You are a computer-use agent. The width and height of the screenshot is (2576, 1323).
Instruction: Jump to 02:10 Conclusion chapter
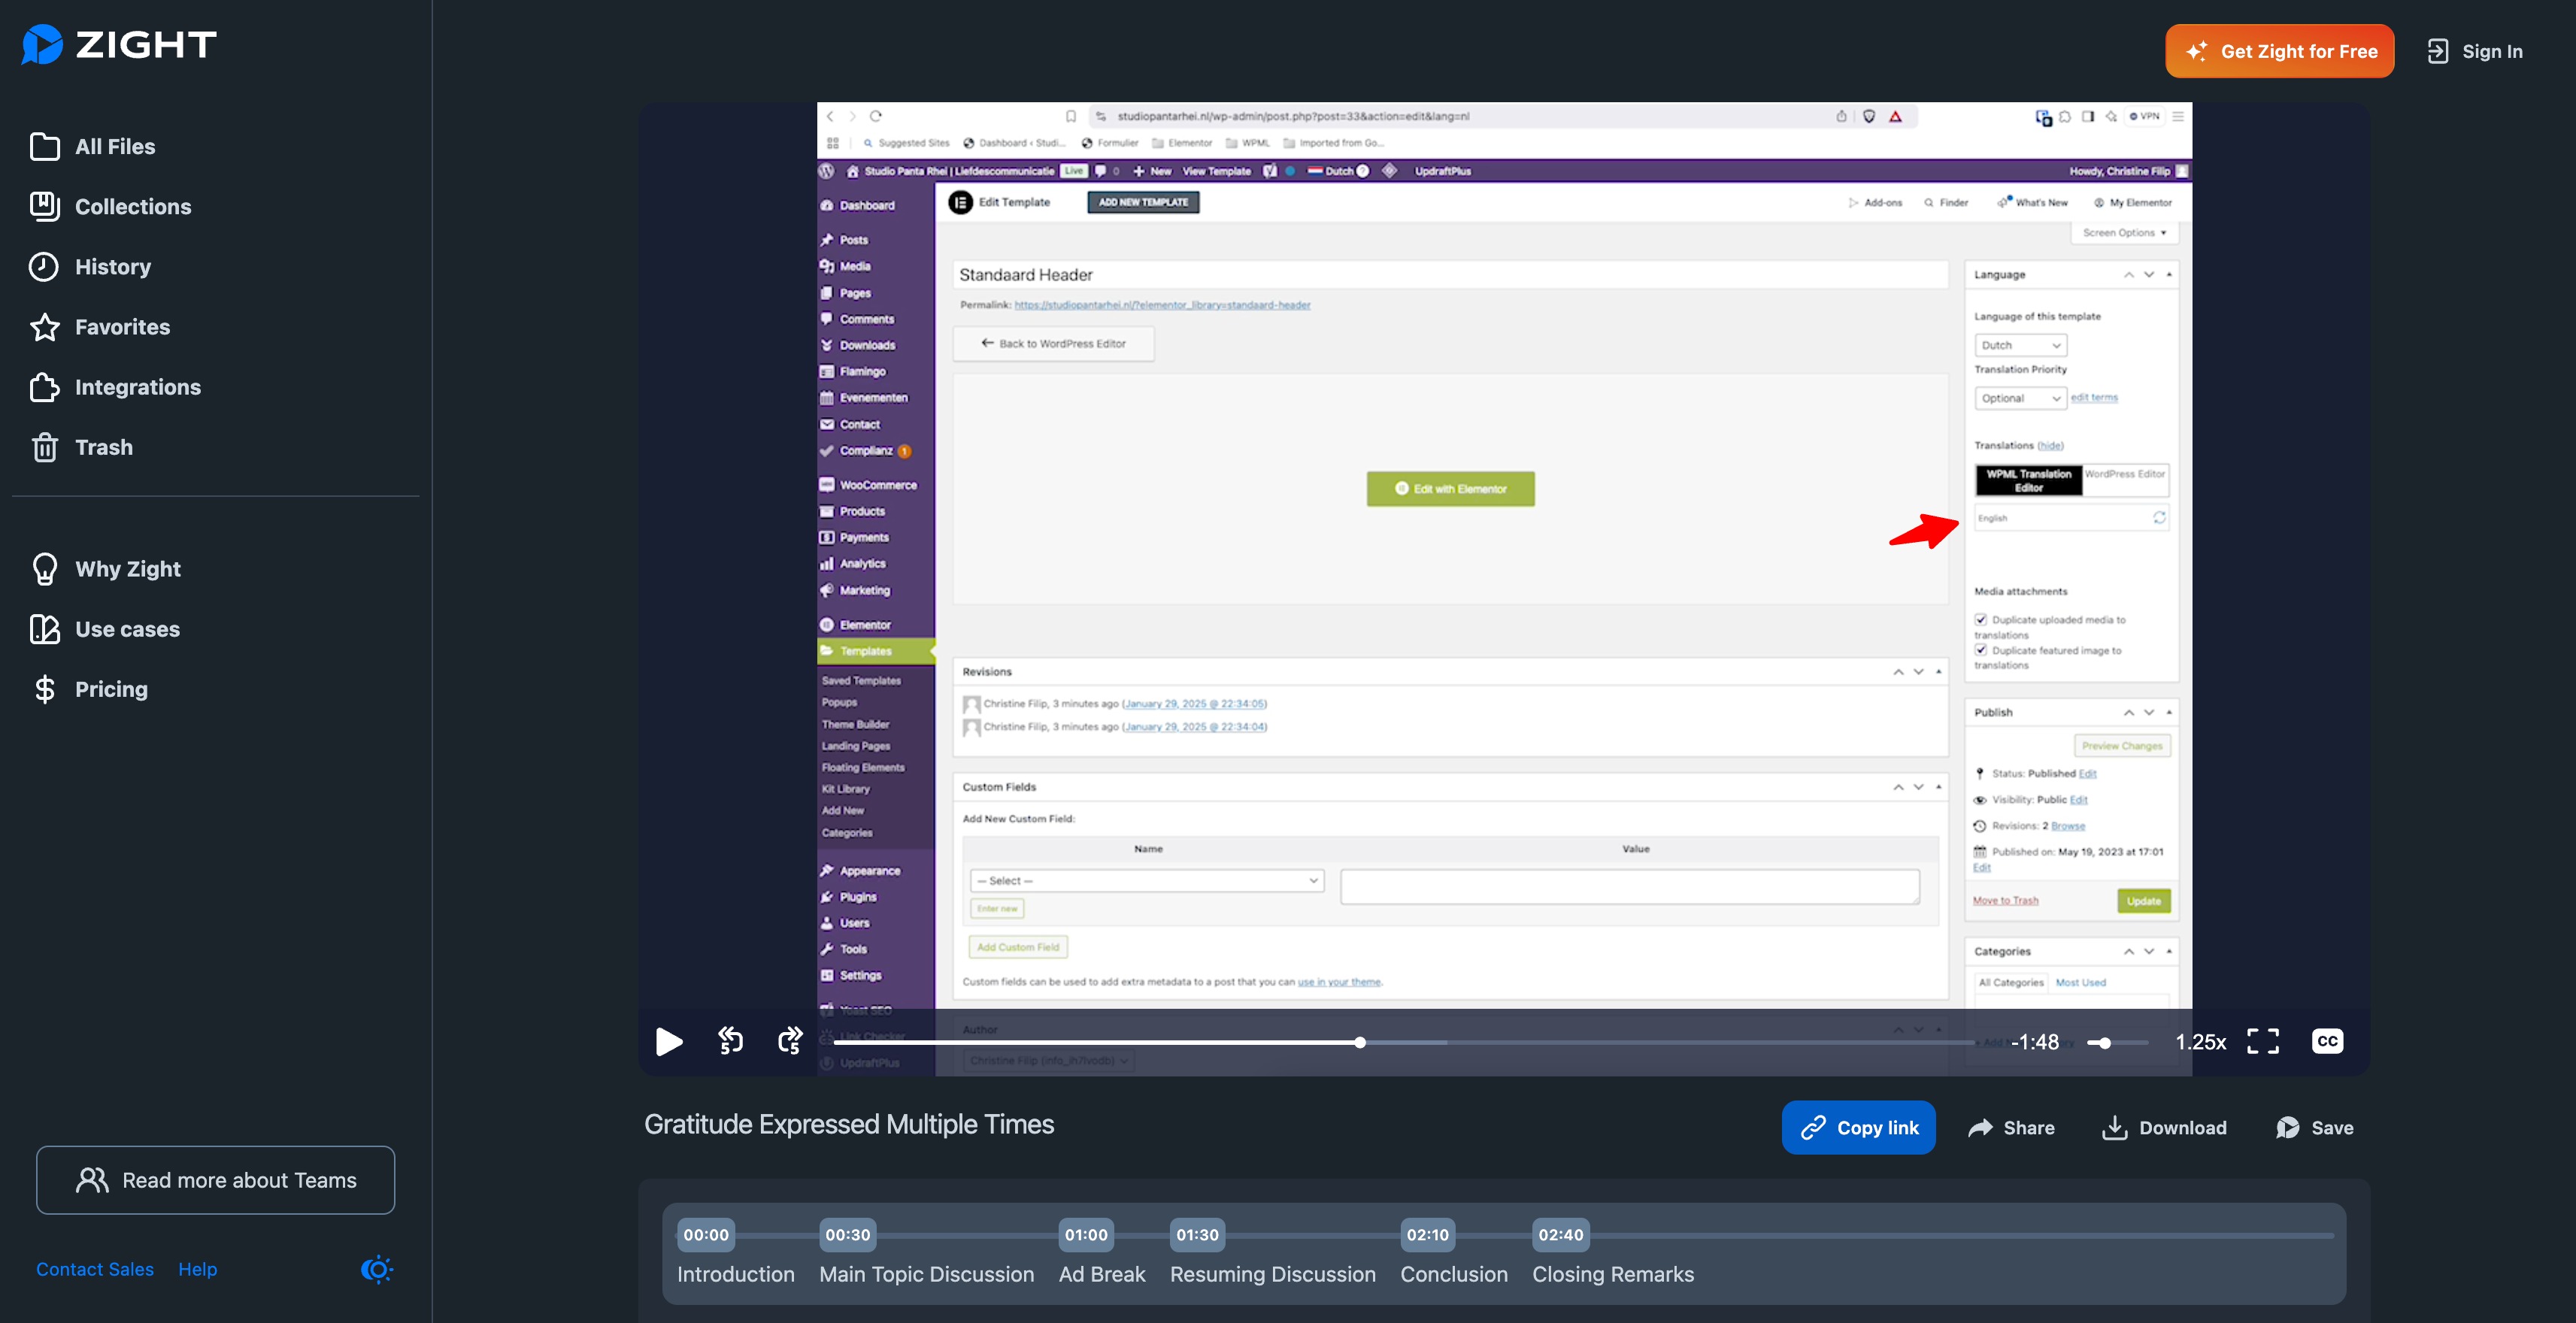pyautogui.click(x=1427, y=1235)
